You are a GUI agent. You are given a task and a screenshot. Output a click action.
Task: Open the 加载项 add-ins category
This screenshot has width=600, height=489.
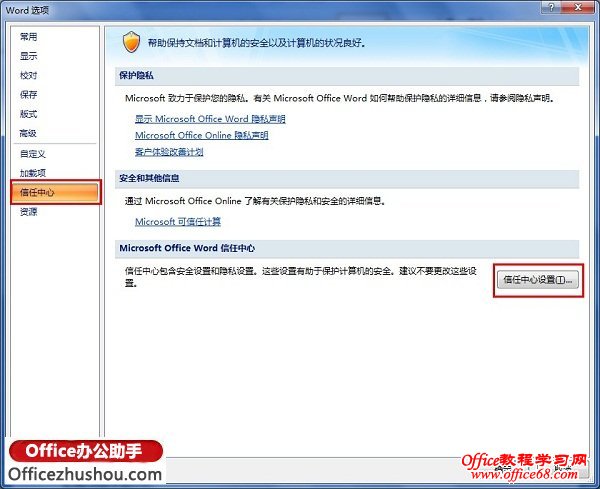[33, 173]
